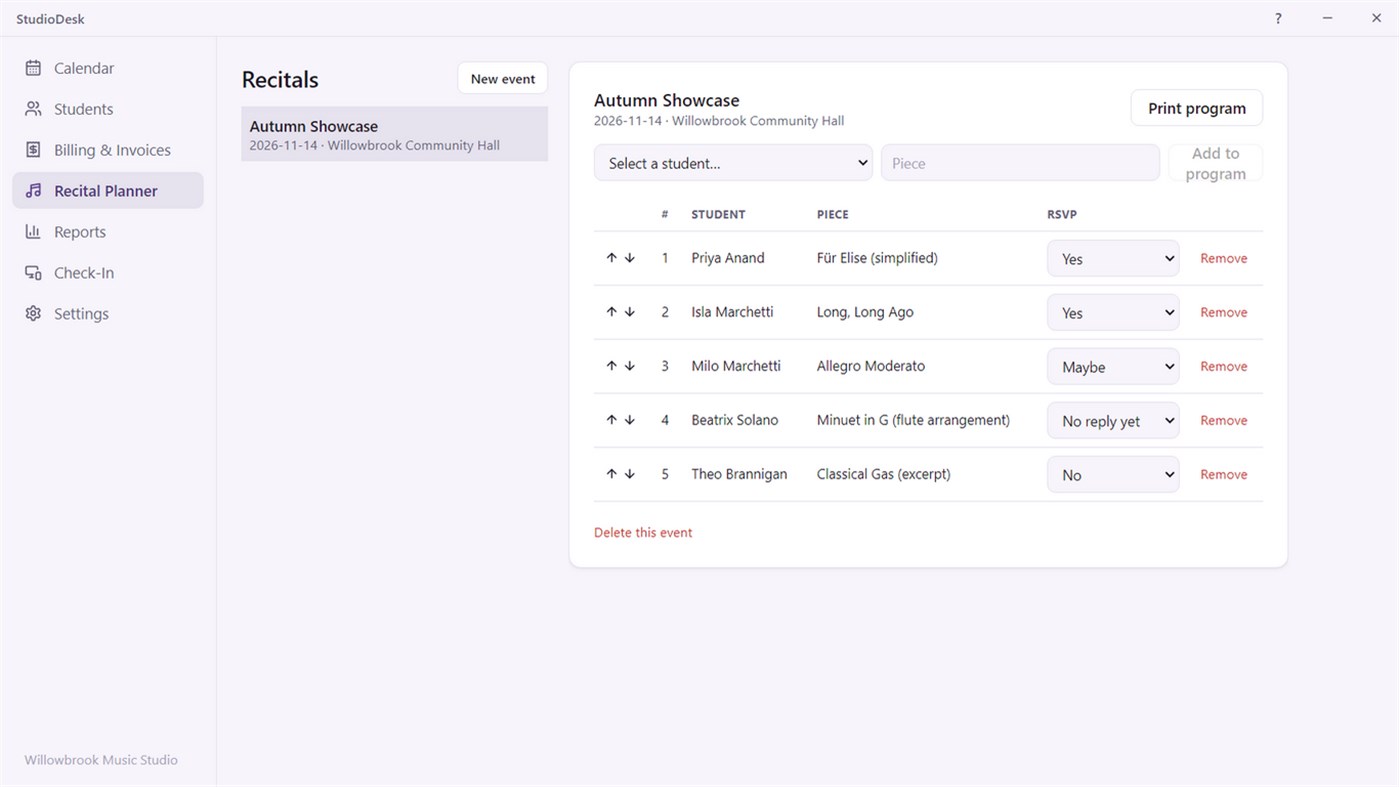Screen dimensions: 1399x787
Task: Remove Priya Anand from the program
Action: pyautogui.click(x=1224, y=258)
